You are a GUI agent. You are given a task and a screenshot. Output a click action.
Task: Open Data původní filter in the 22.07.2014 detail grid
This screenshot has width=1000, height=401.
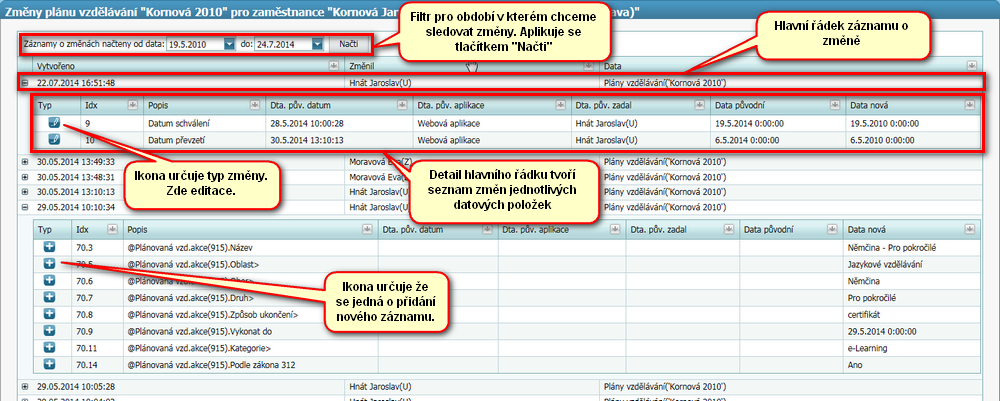(835, 105)
